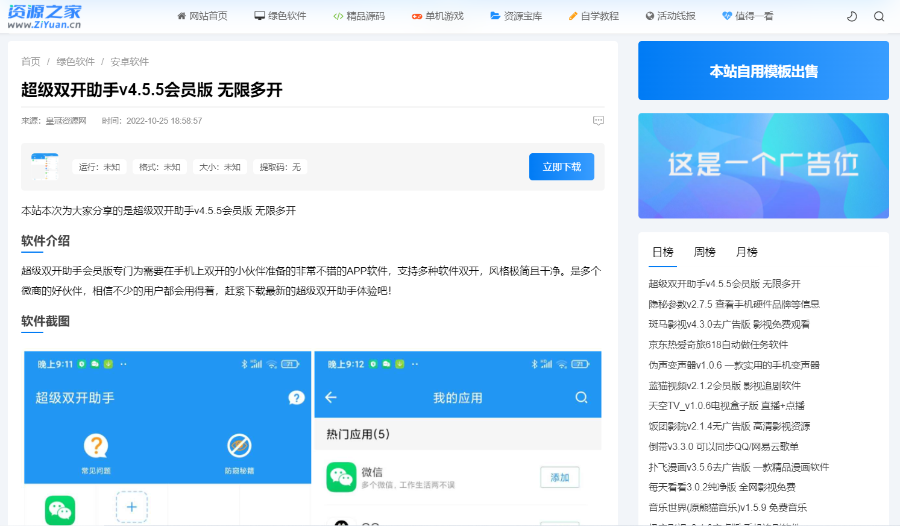The height and width of the screenshot is (526, 900).
Task: Click the 软件介绍 section heading
Action: [x=45, y=241]
